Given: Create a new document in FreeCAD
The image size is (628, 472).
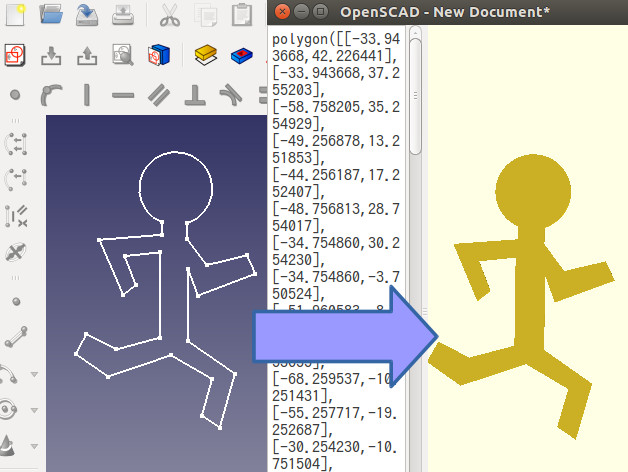Looking at the screenshot, I should (x=15, y=14).
